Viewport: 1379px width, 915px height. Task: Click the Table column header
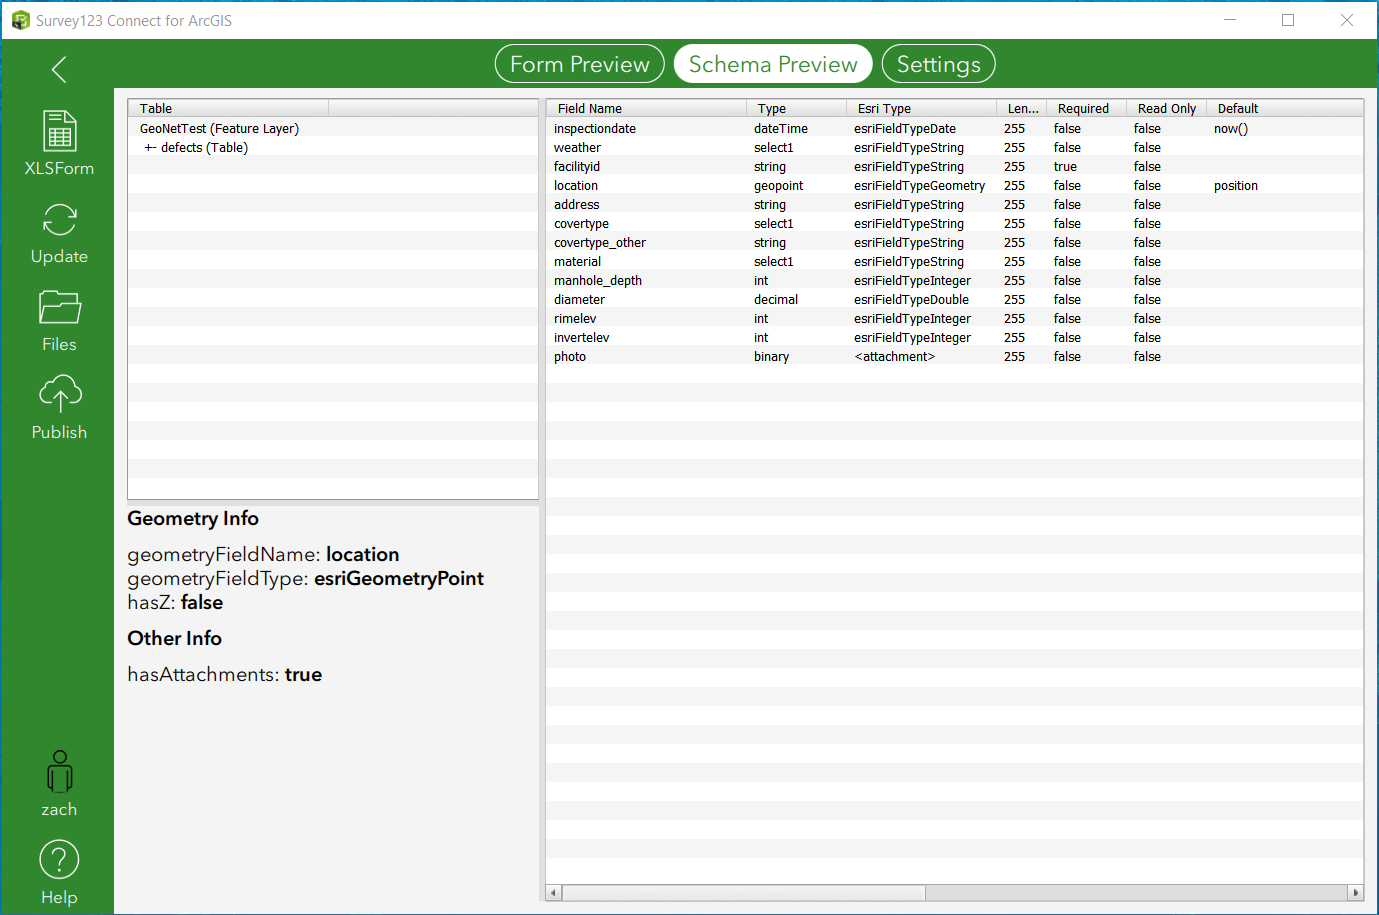point(229,108)
